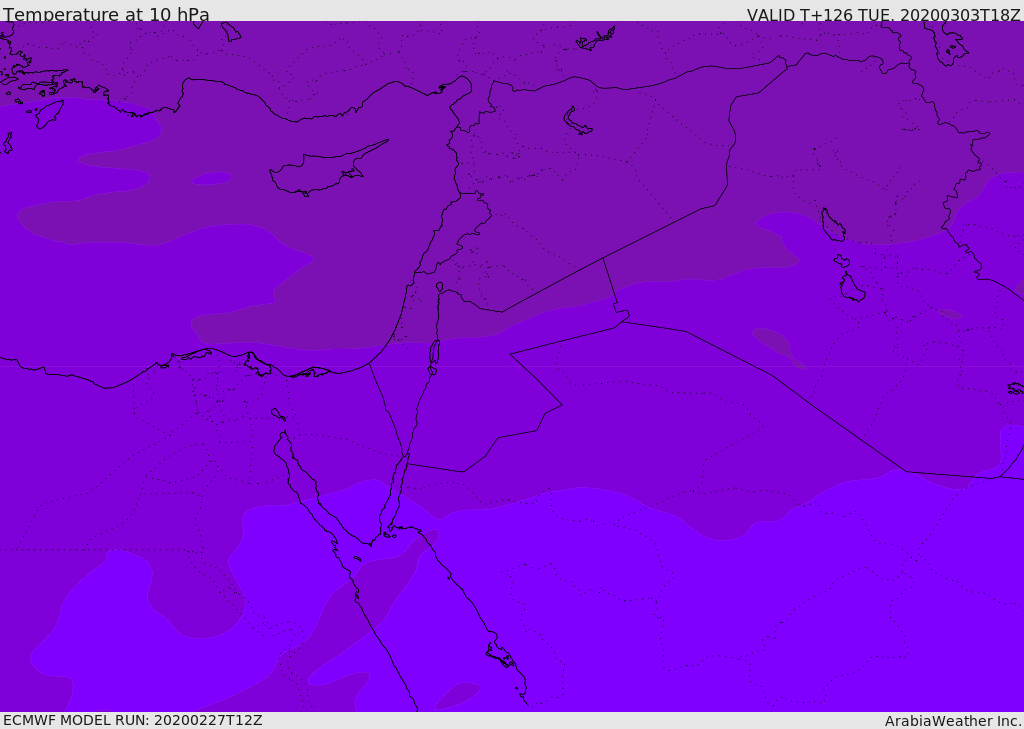1024x729 pixels.
Task: Click the 'Temperature at 10 hPa' title
Action: [106, 14]
